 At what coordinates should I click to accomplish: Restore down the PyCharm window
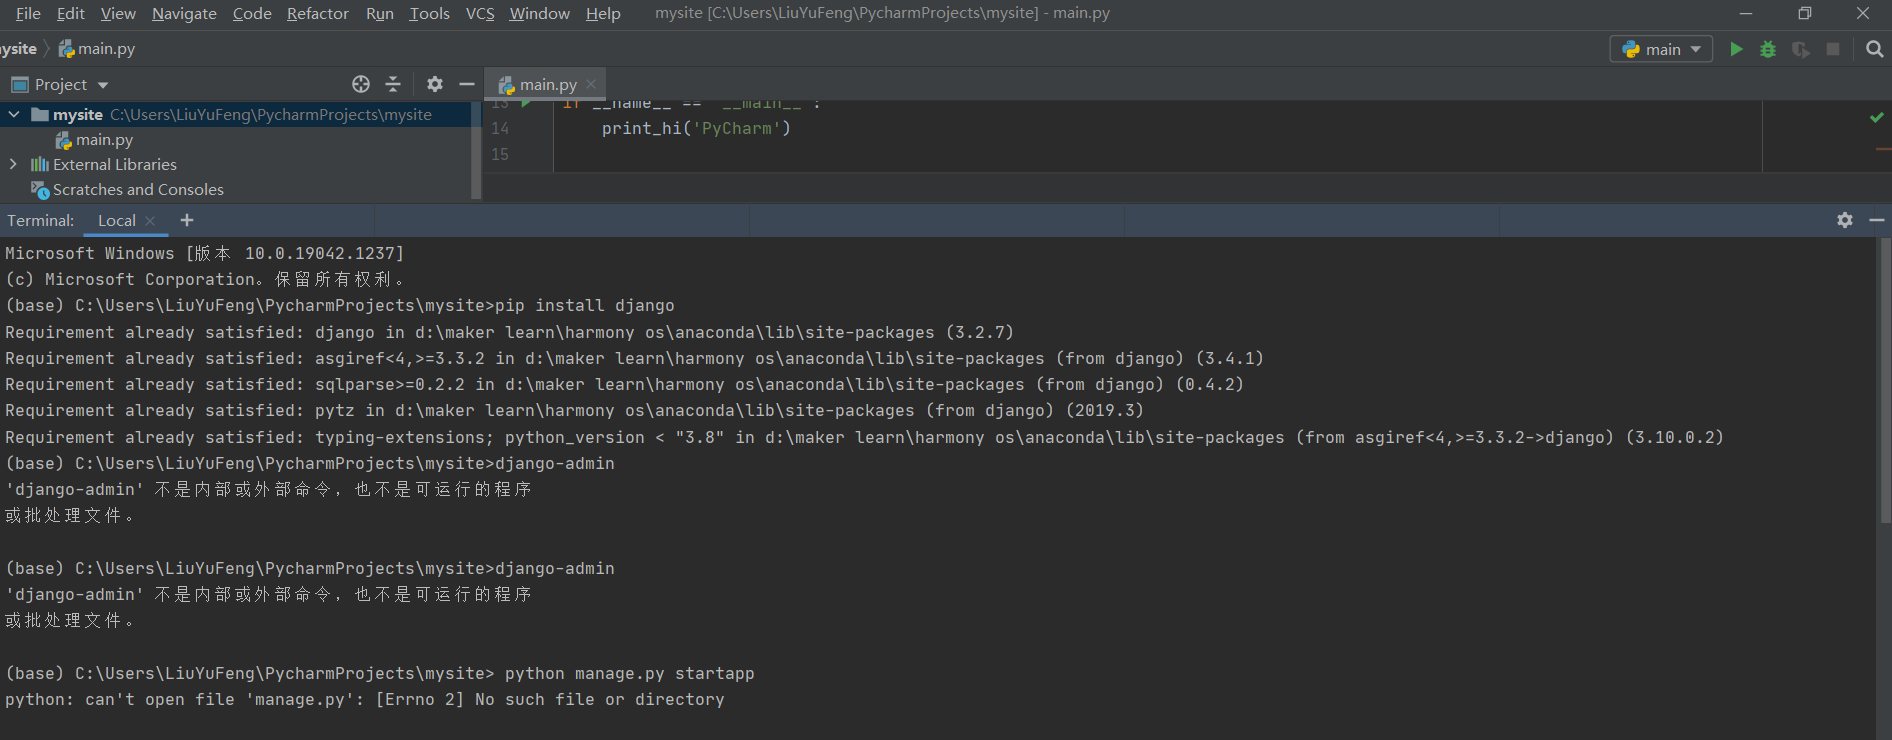tap(1804, 13)
